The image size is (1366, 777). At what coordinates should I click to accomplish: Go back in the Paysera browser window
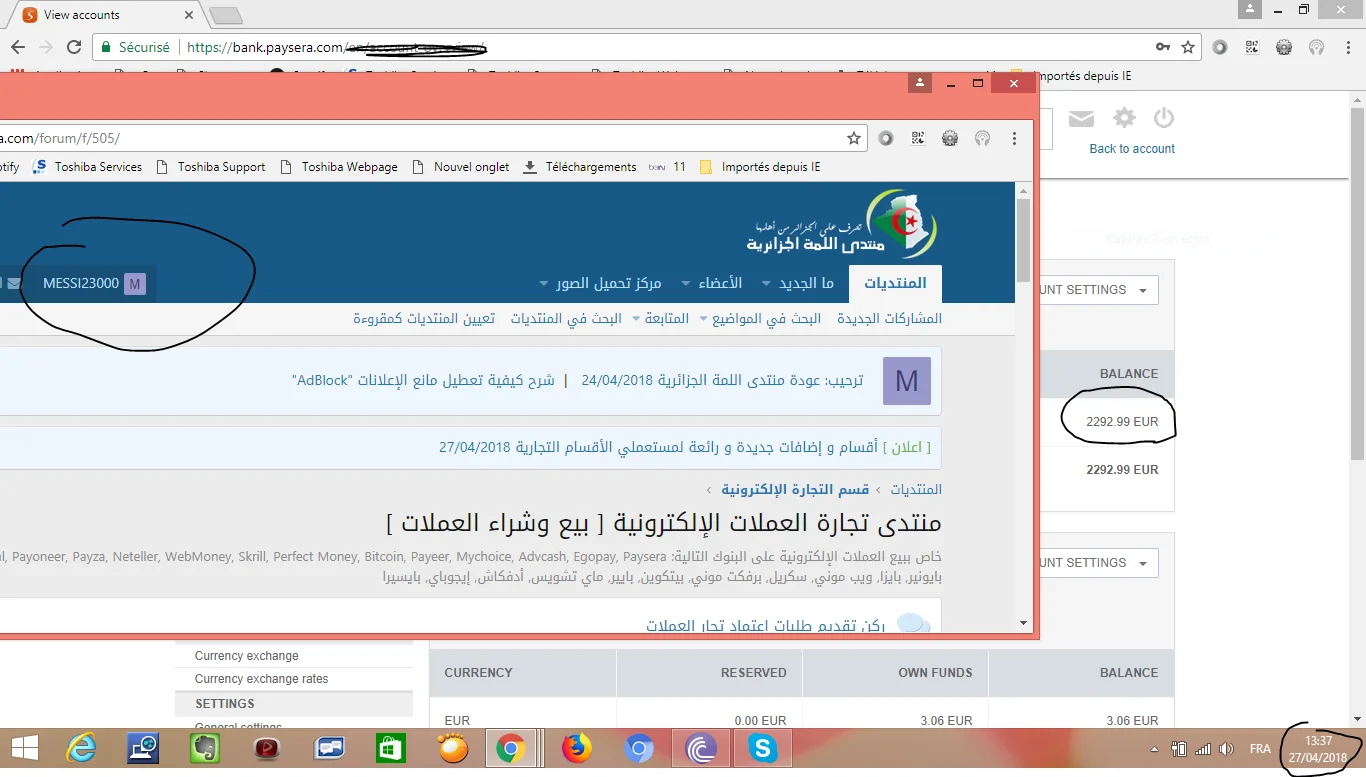(x=18, y=47)
